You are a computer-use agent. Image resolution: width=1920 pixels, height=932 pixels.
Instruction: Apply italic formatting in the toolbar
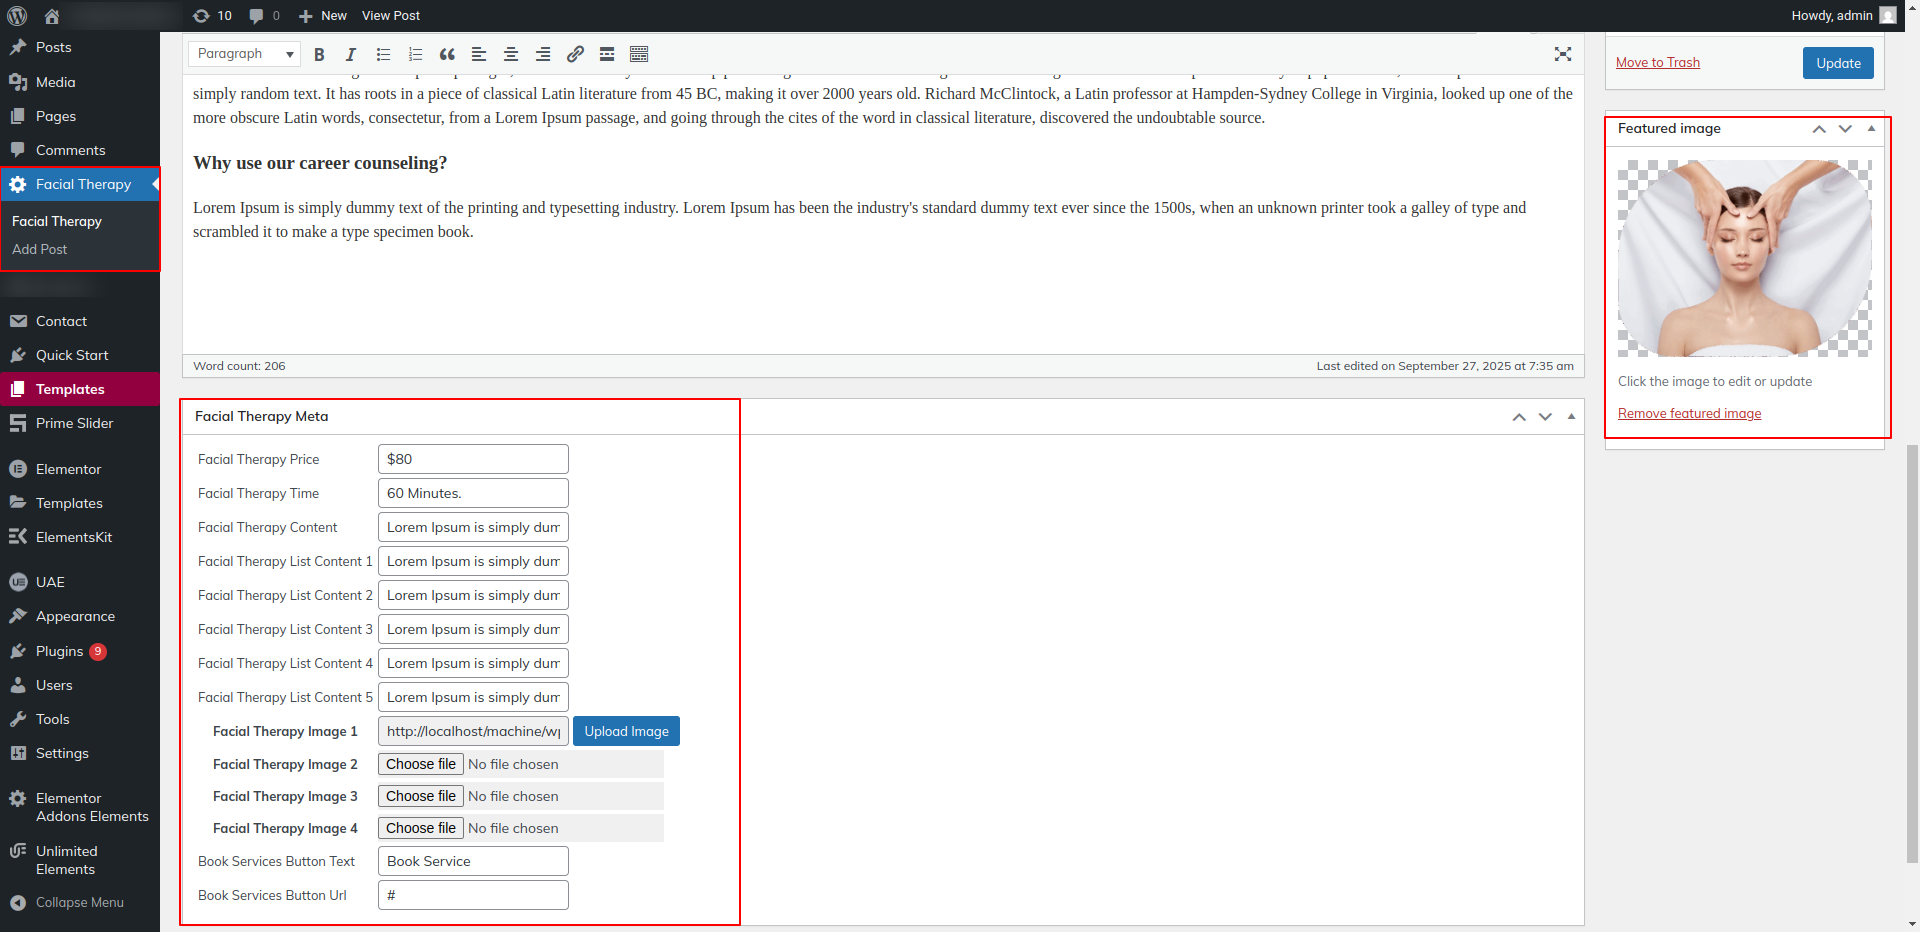(351, 55)
